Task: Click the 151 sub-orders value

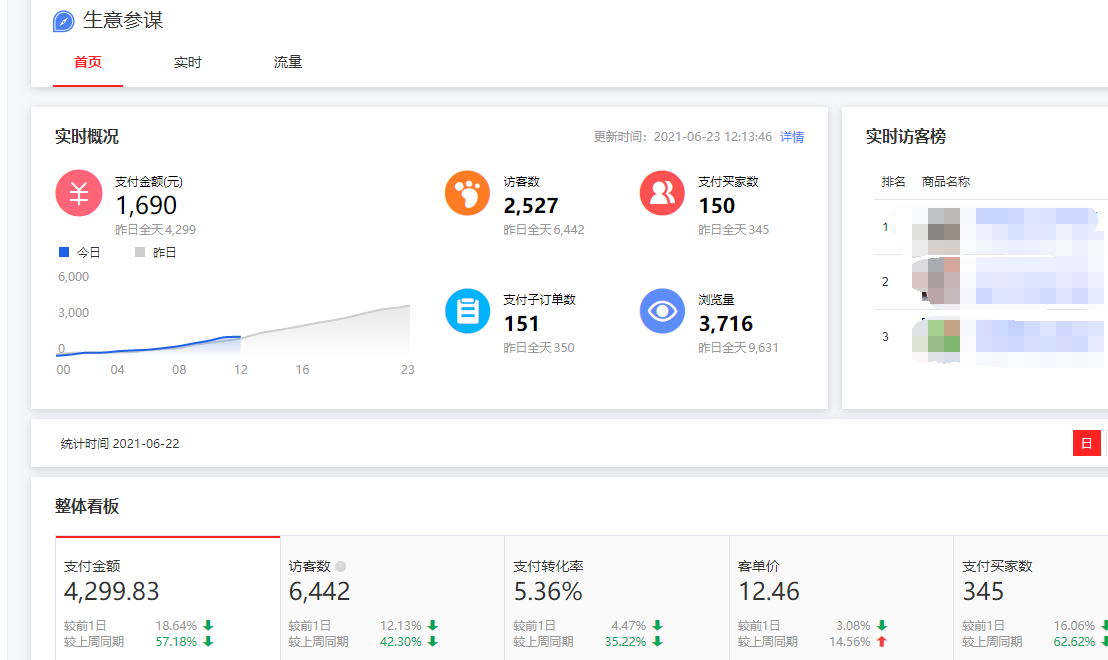Action: [521, 324]
